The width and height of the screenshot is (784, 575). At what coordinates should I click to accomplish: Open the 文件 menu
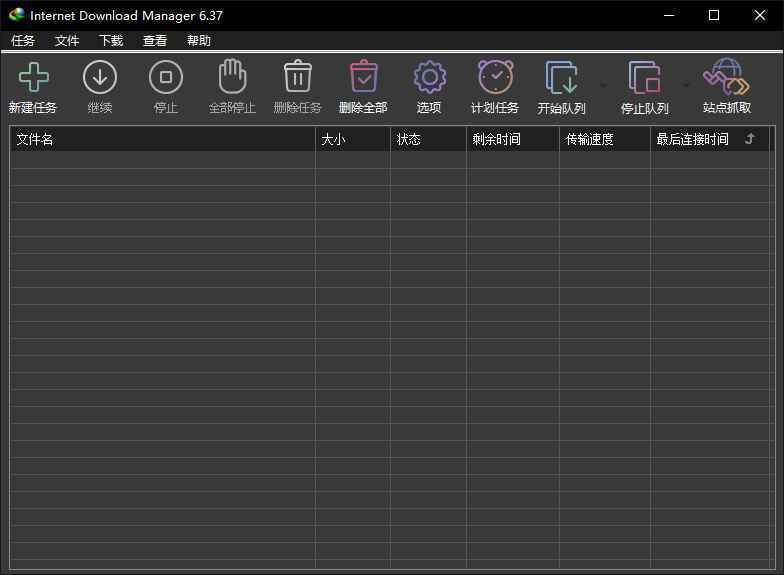pyautogui.click(x=67, y=40)
